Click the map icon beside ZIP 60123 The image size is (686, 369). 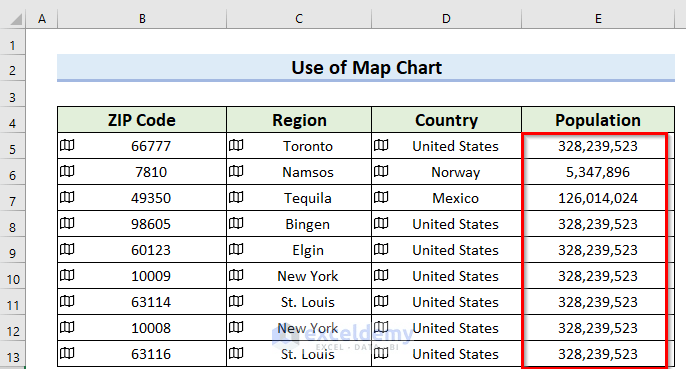point(67,249)
